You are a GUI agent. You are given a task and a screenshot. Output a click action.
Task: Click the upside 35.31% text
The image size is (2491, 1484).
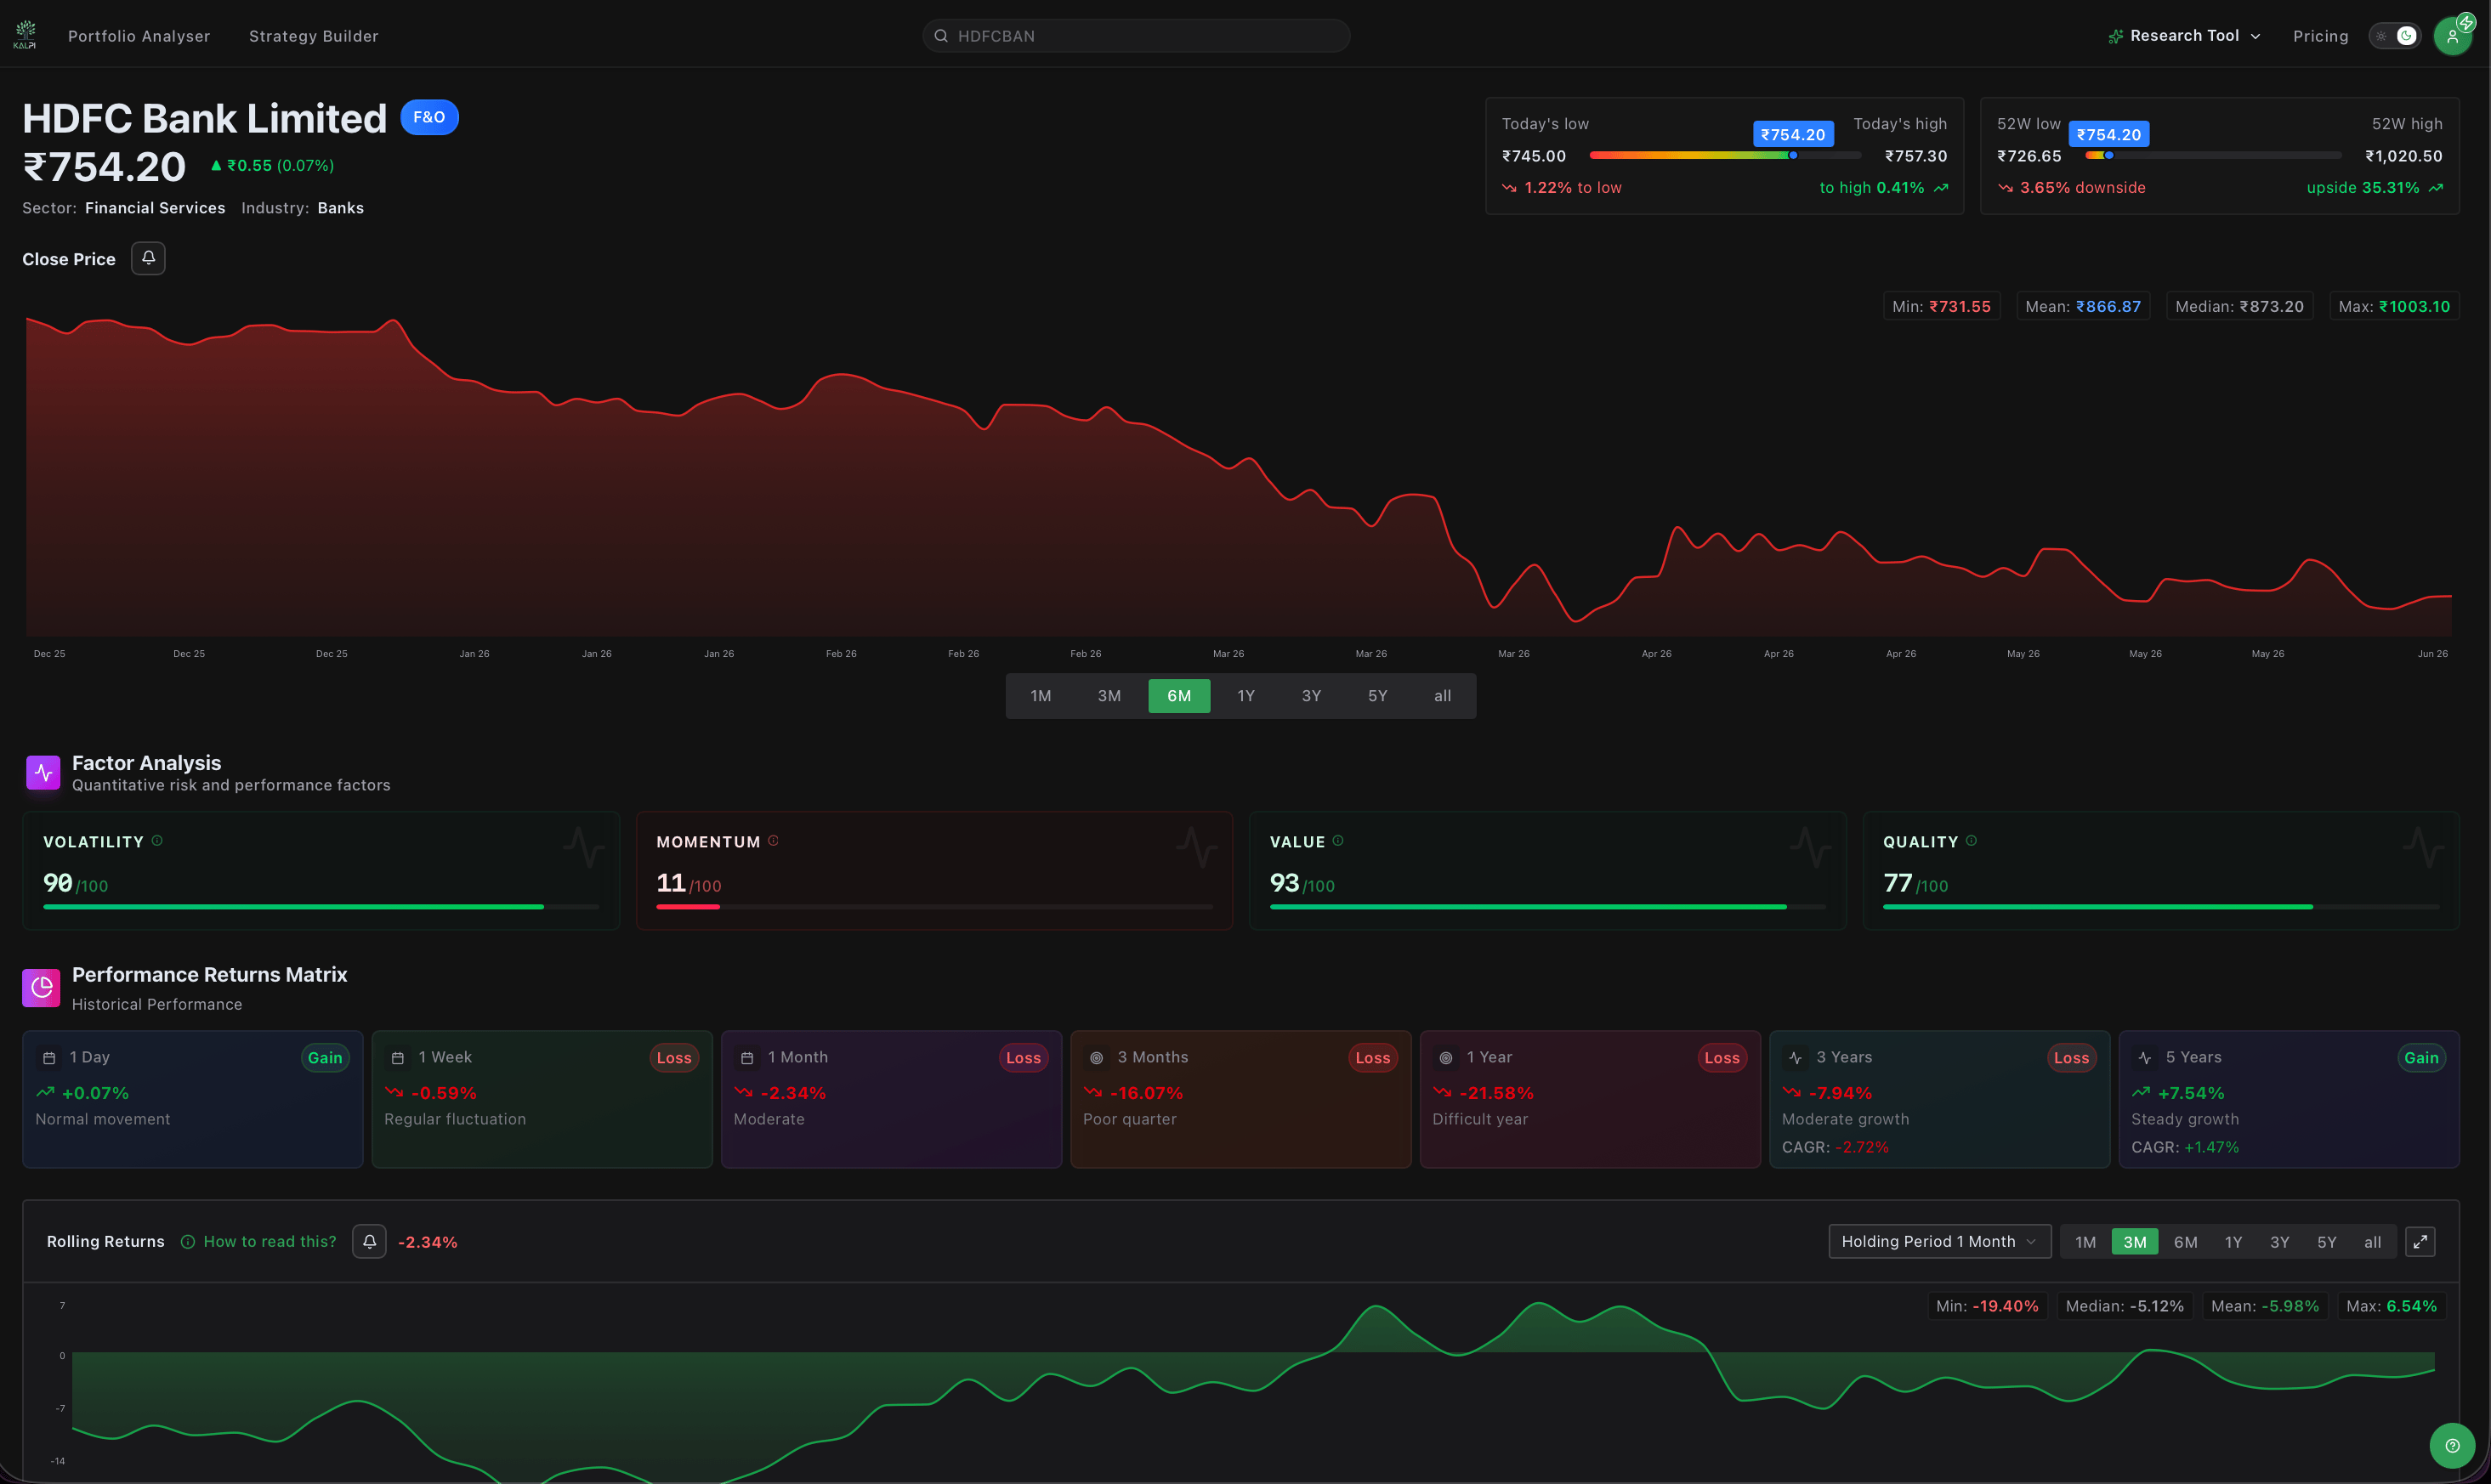(x=2363, y=187)
